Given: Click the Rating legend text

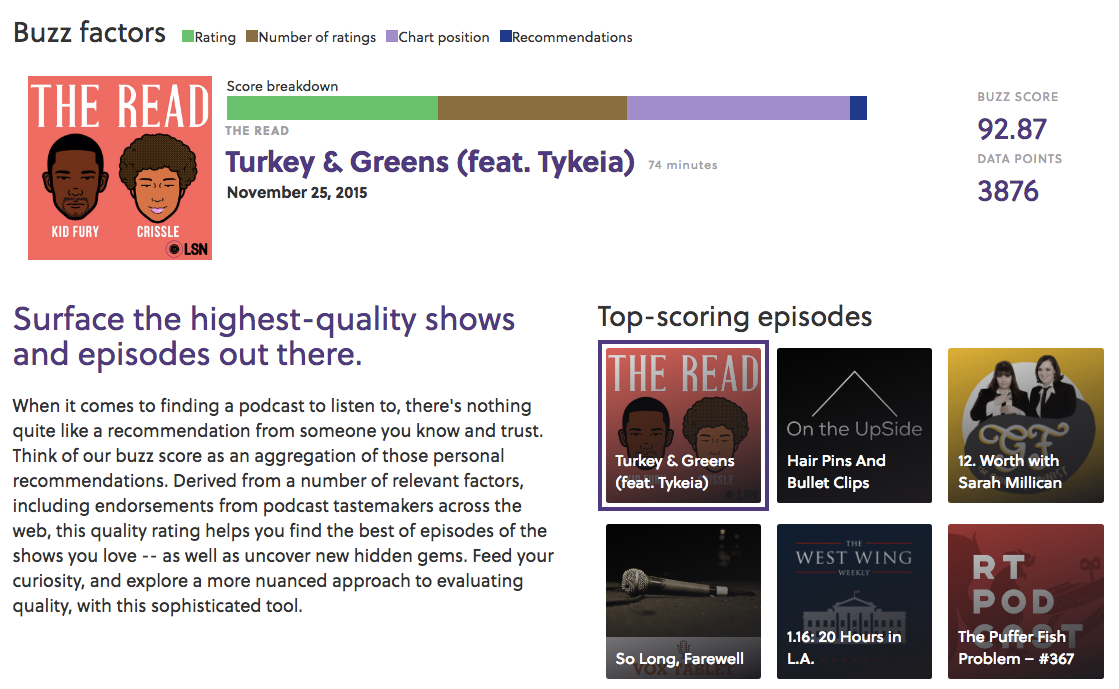Looking at the screenshot, I should click(x=216, y=37).
